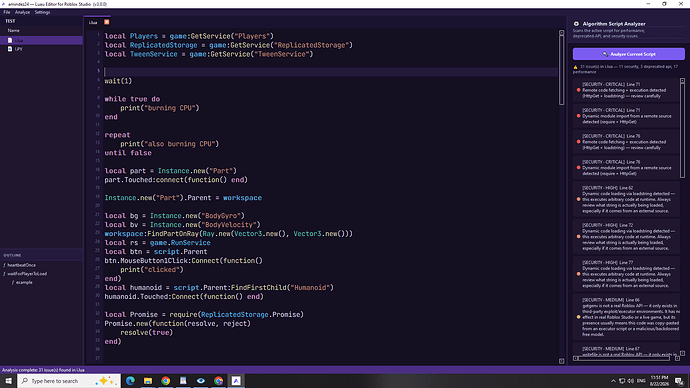Image resolution: width=690 pixels, height=388 pixels.
Task: Click editor scroll-up arrow
Action: coord(561,33)
